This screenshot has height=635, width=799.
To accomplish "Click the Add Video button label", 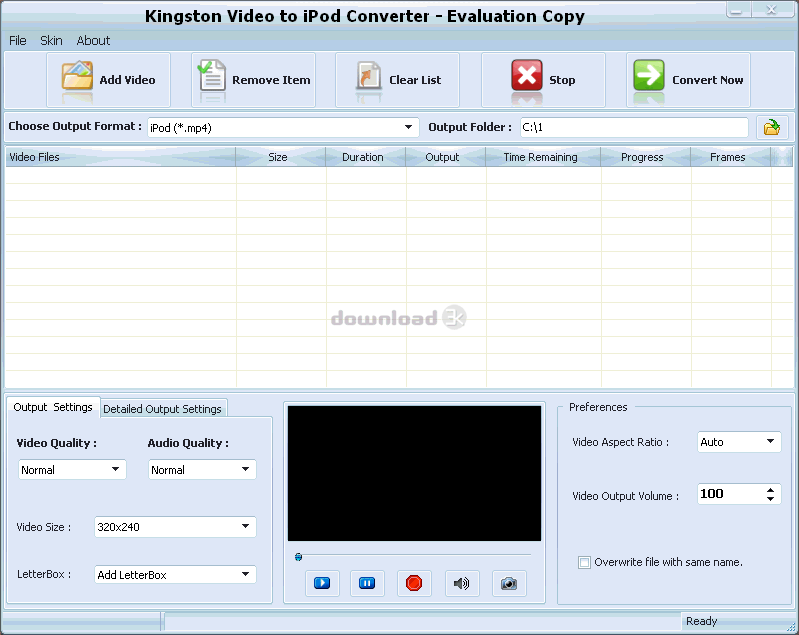I will (x=127, y=80).
